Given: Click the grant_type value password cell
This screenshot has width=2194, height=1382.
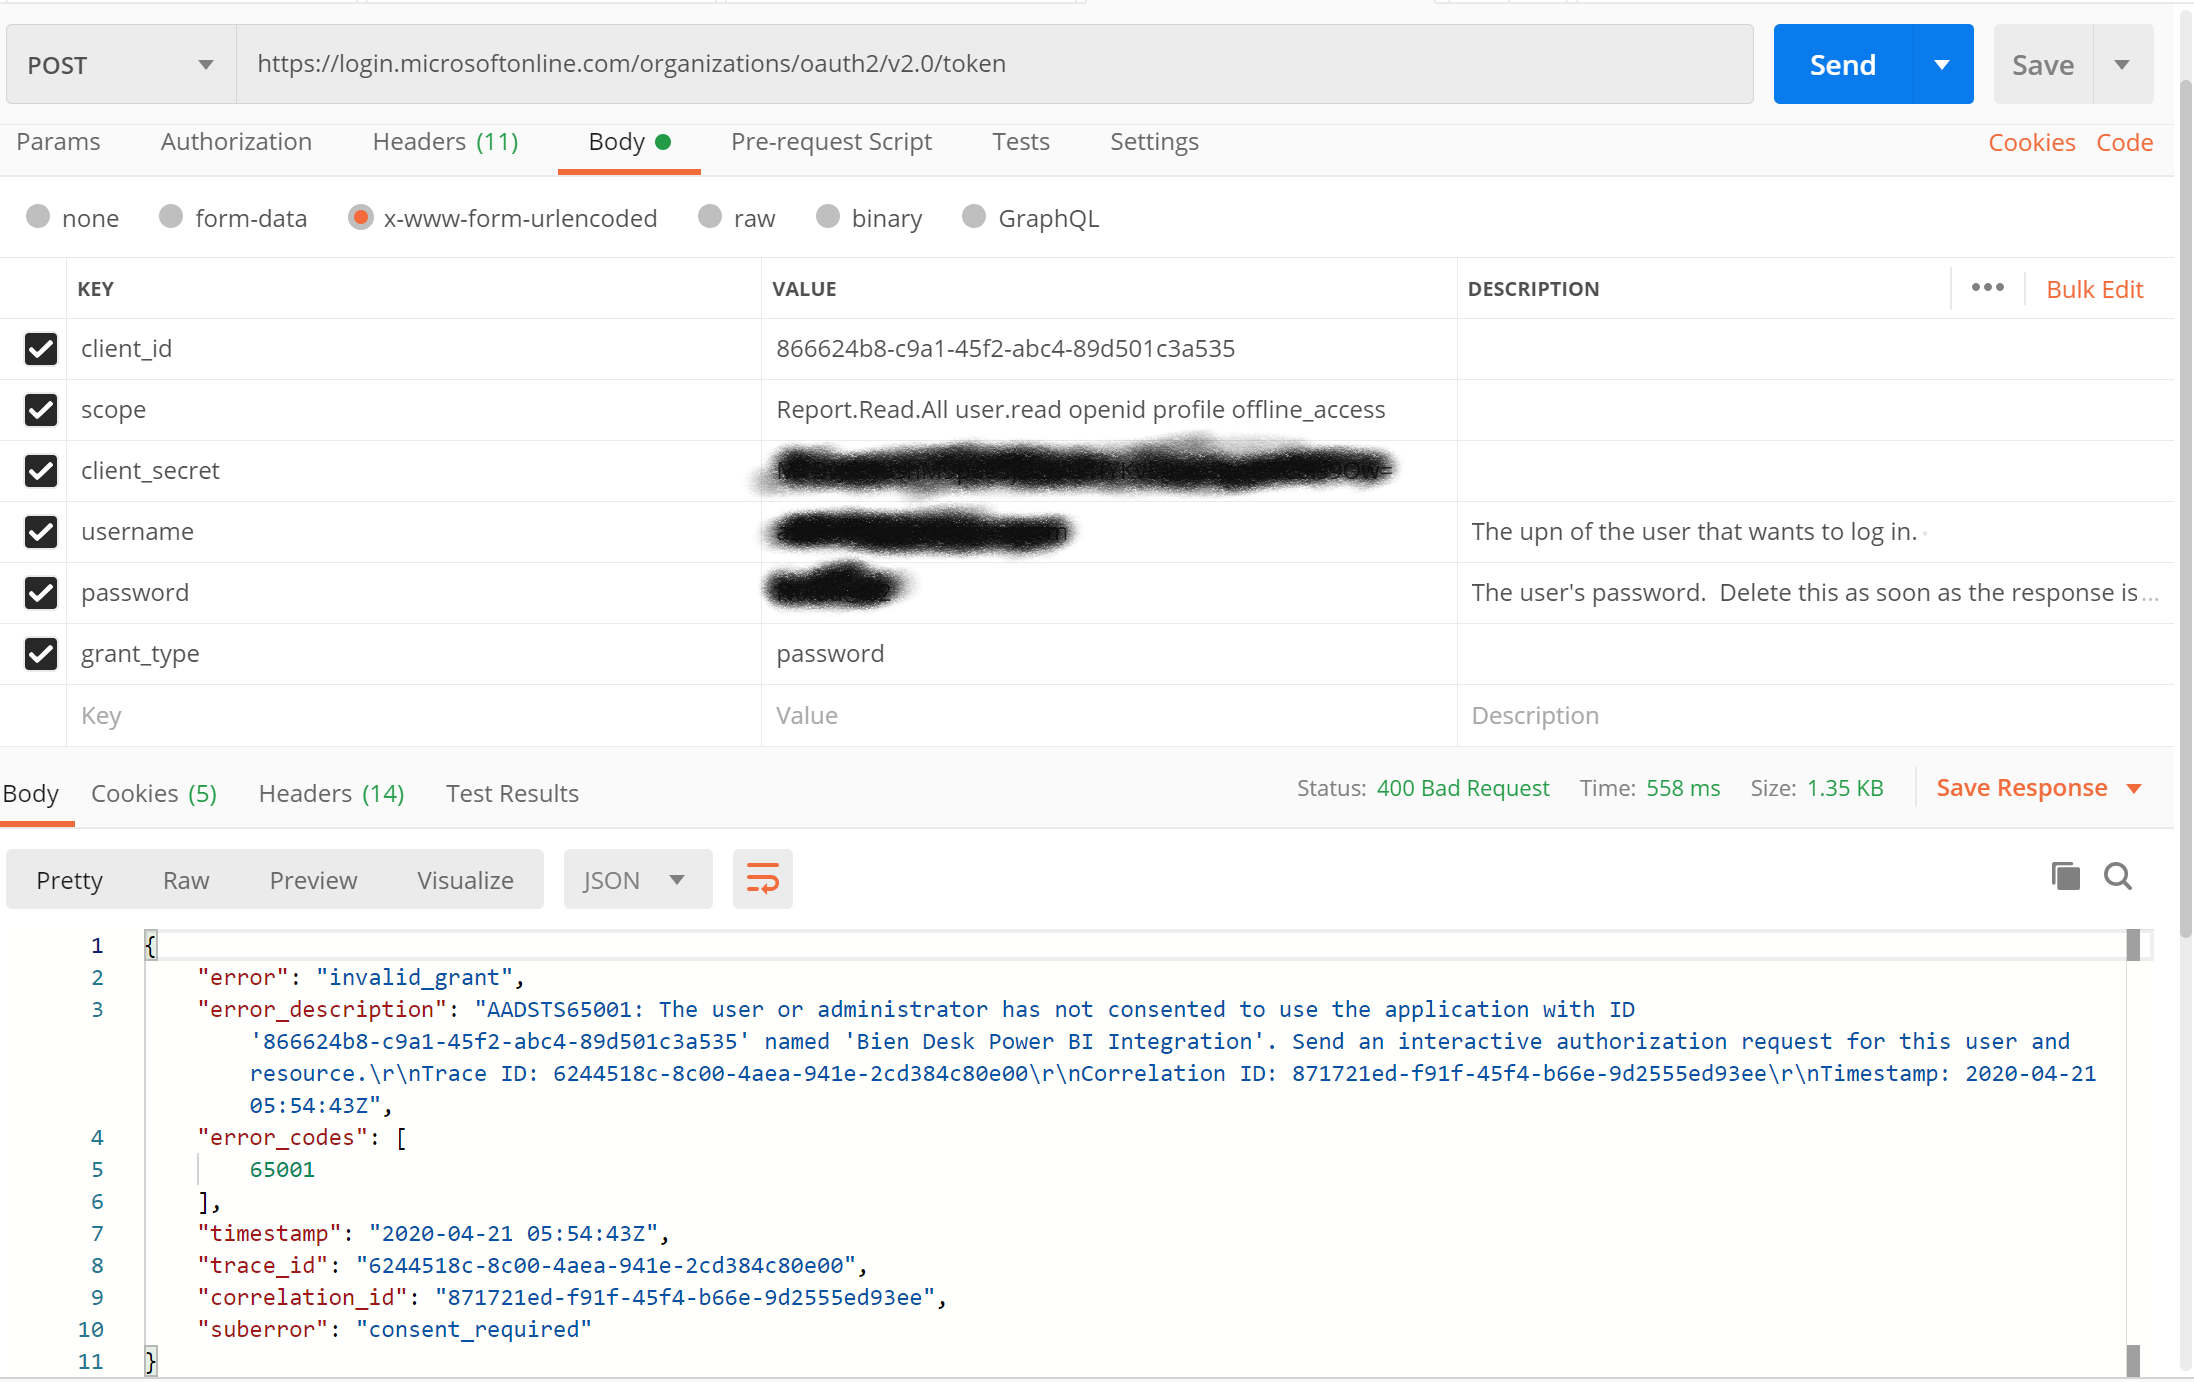Looking at the screenshot, I should [1108, 654].
